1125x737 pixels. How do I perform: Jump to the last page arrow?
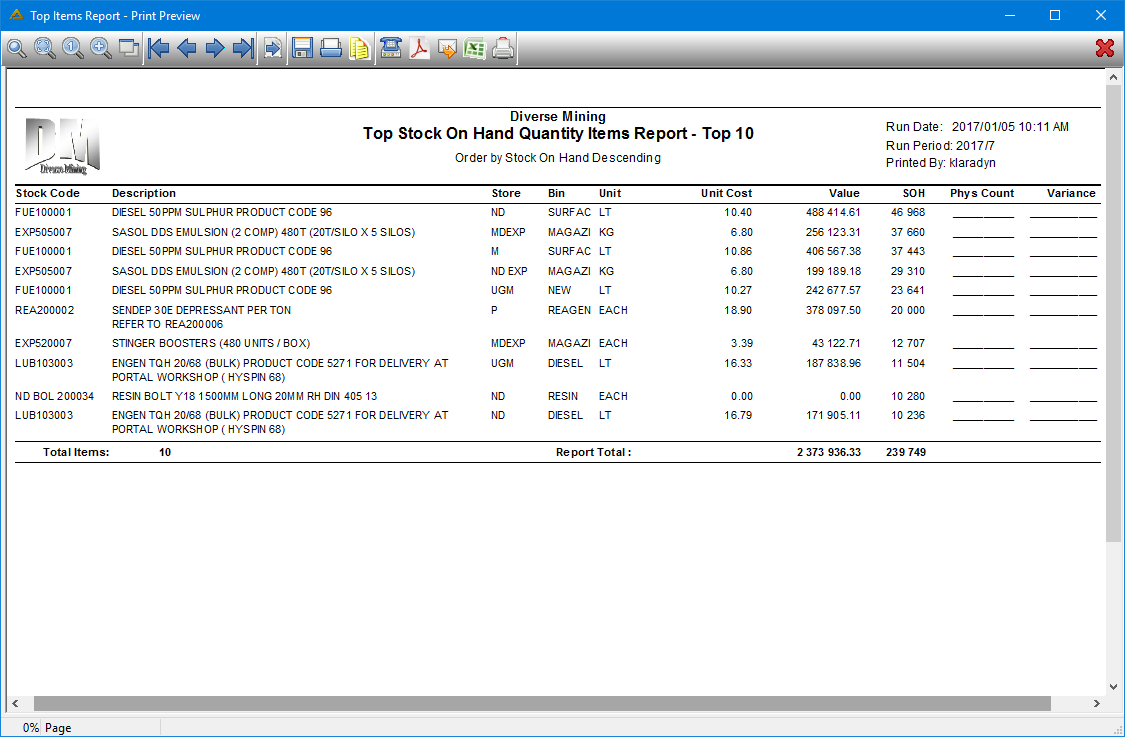coord(243,49)
